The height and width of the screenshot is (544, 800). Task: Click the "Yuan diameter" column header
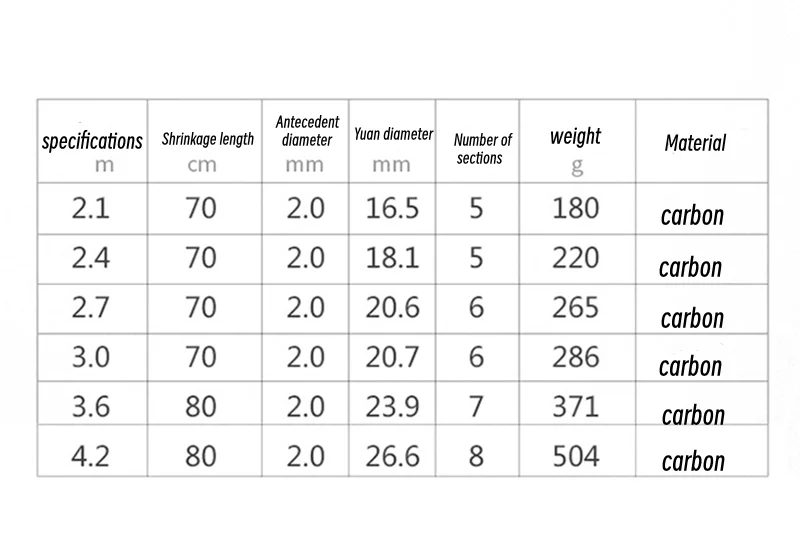click(393, 133)
